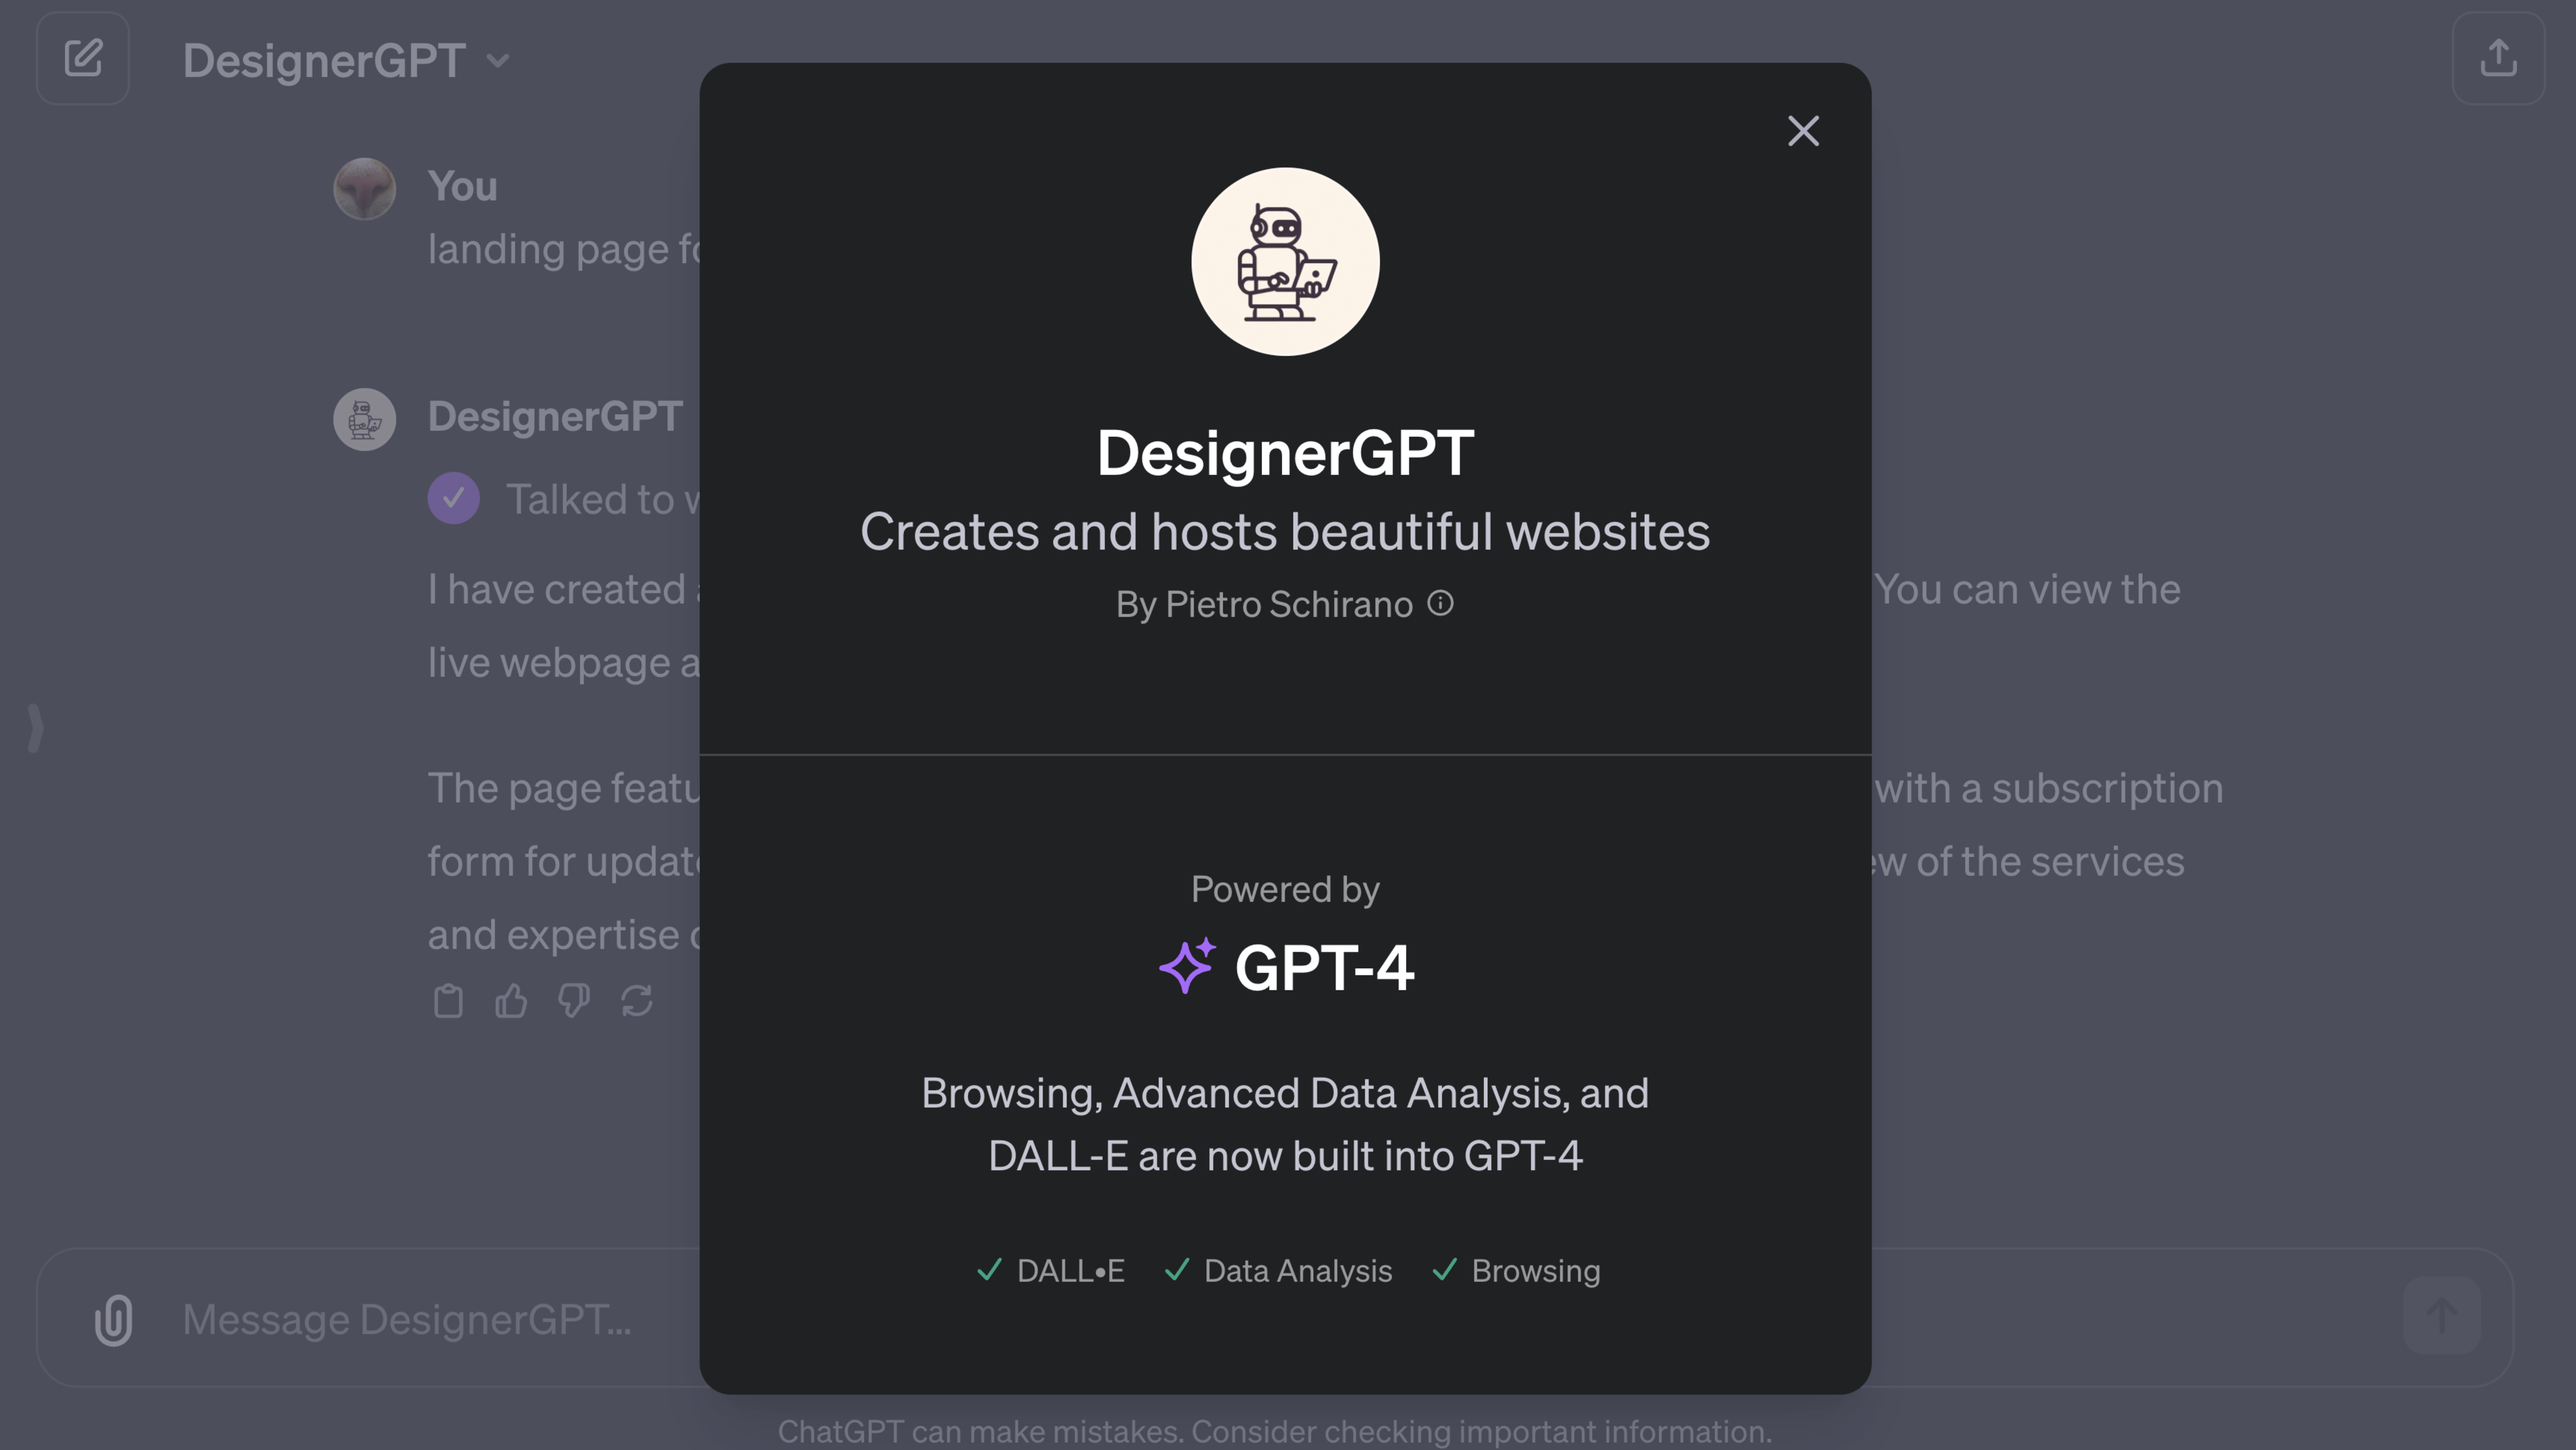Screen dimensions: 2576x1450
Task: Click the DesignerGPT robot avatar in dialog
Action: pos(1285,261)
